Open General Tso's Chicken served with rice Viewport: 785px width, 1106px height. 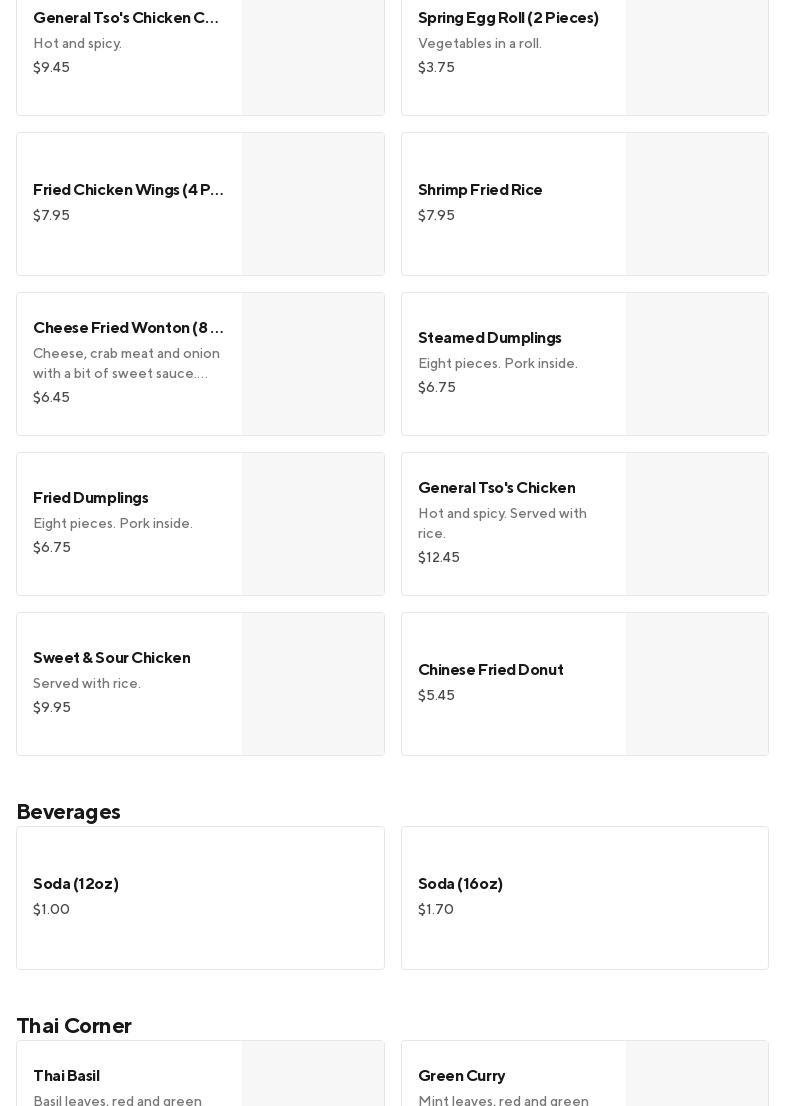pyautogui.click(x=496, y=488)
